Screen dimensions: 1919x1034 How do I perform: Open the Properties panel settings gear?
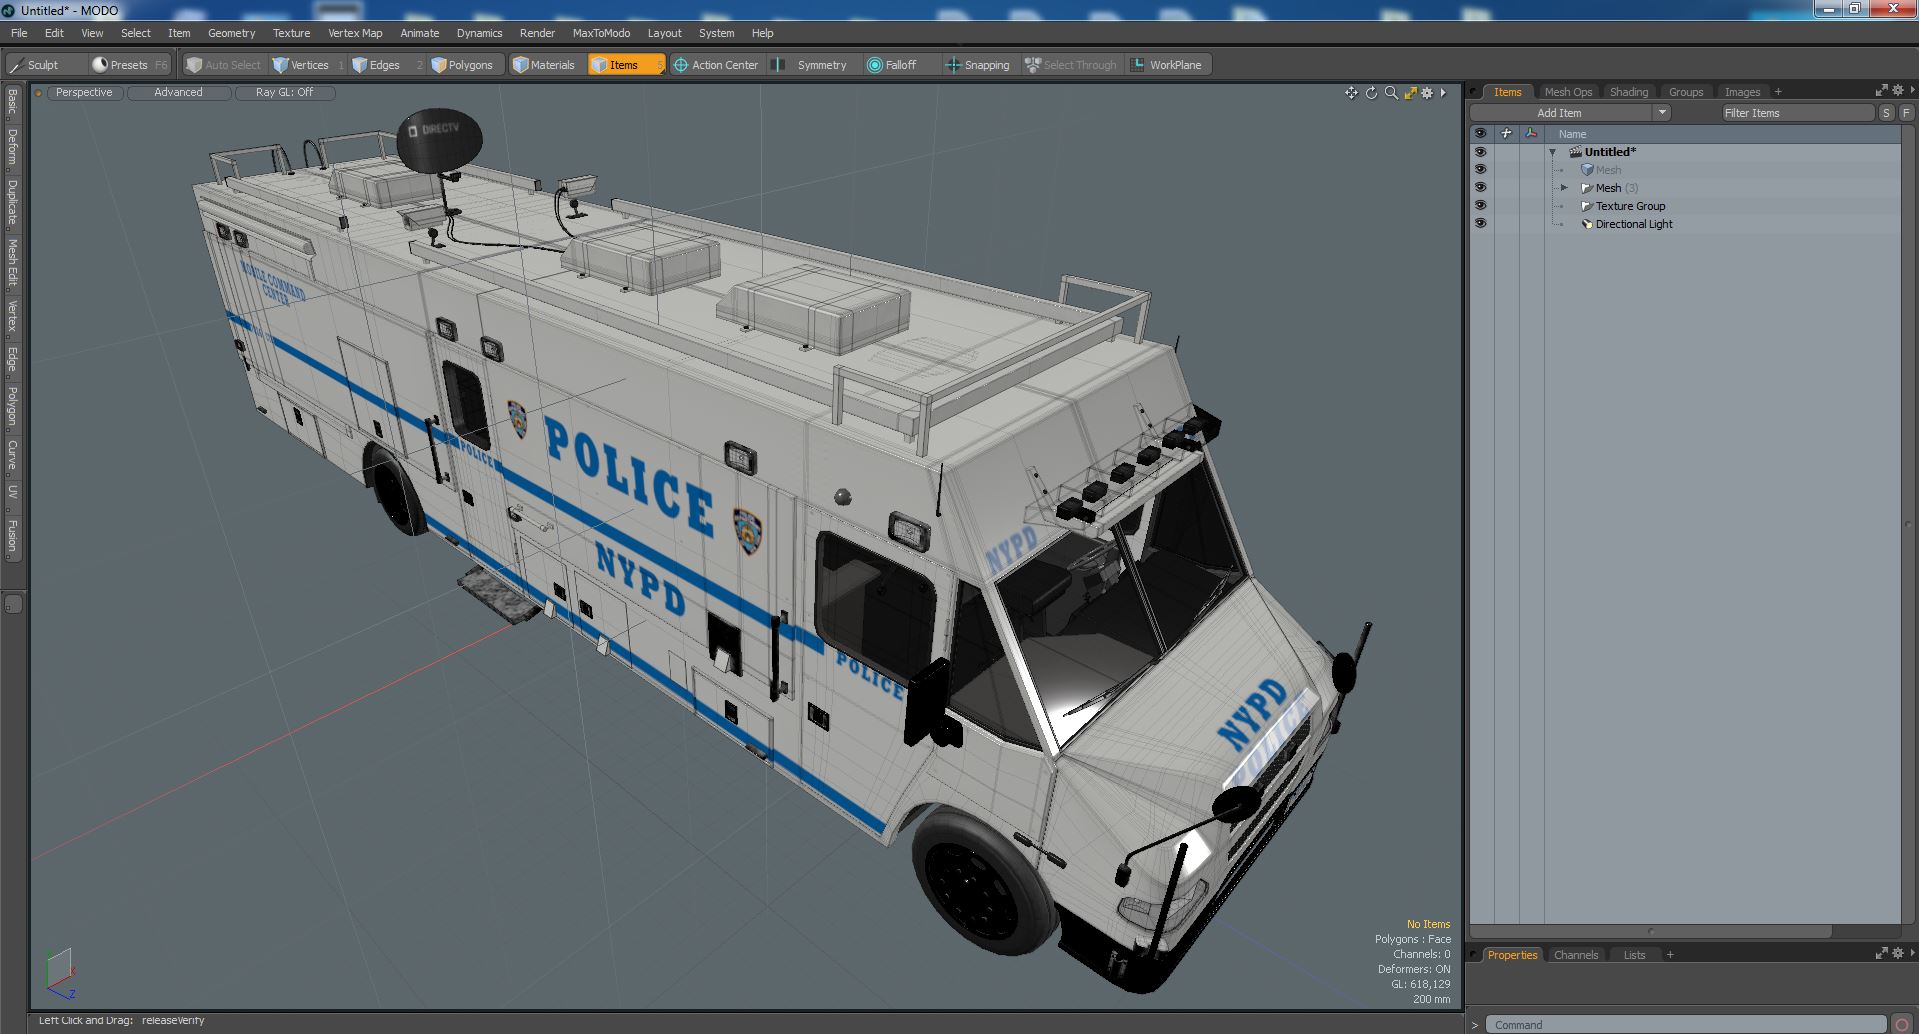click(1897, 954)
